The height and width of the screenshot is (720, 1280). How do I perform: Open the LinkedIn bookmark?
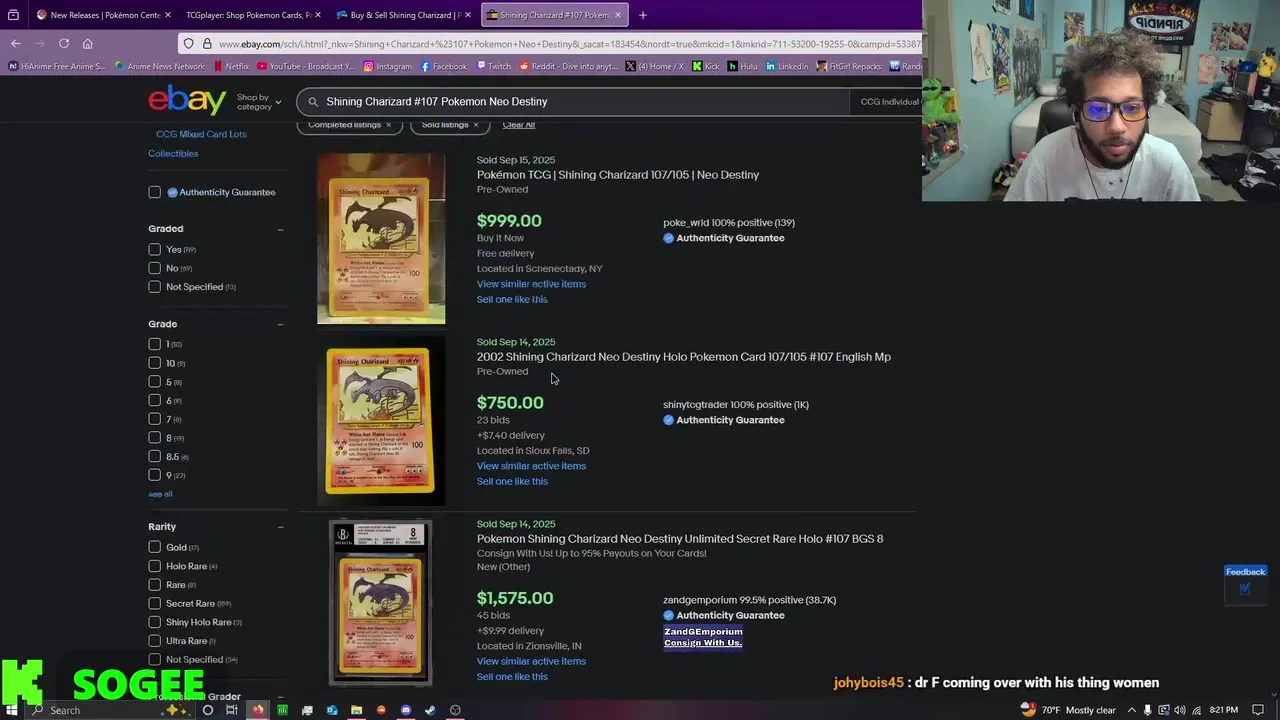click(786, 66)
